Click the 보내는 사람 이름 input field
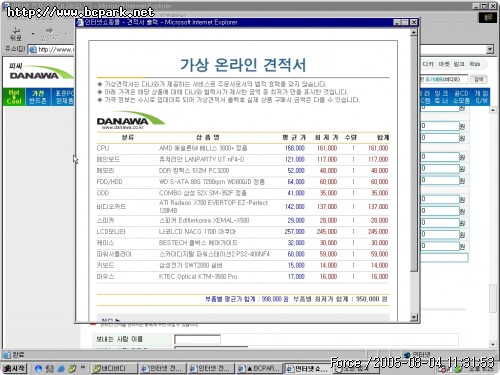 [197, 339]
